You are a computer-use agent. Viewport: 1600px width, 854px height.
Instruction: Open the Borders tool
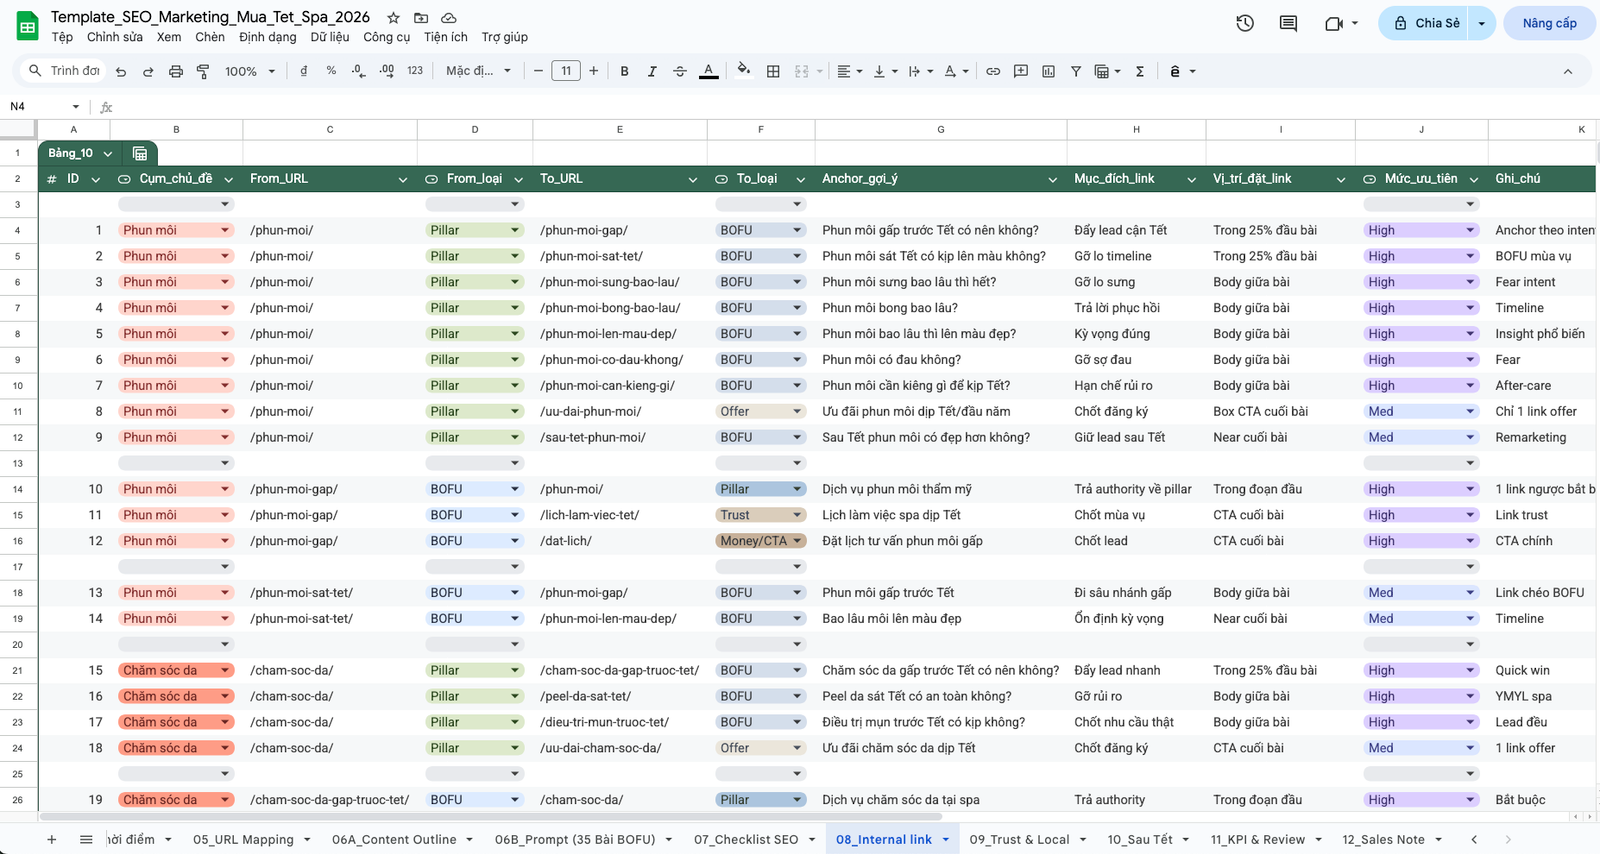pos(773,71)
